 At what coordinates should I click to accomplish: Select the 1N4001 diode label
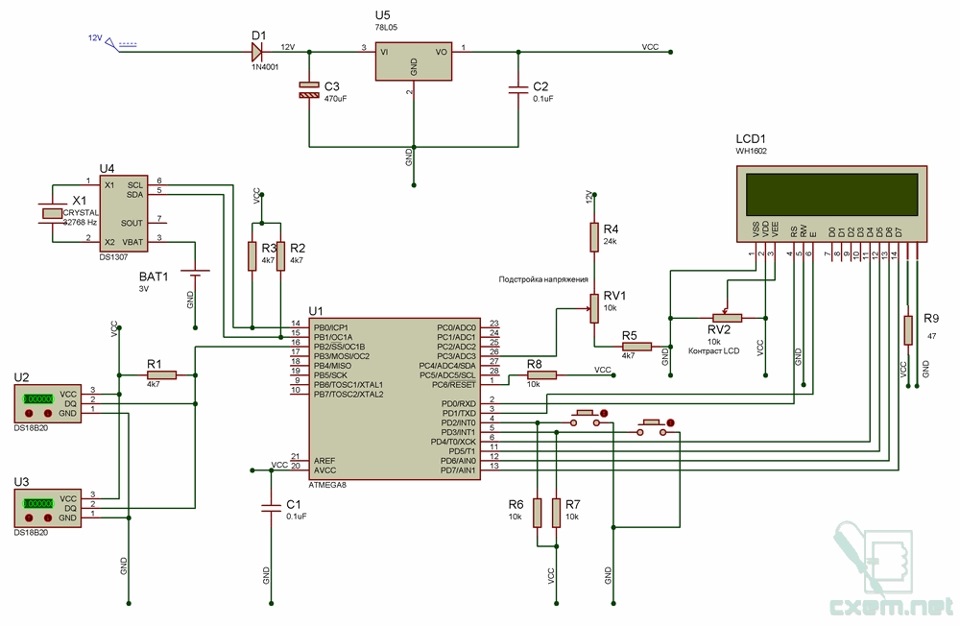tap(264, 67)
